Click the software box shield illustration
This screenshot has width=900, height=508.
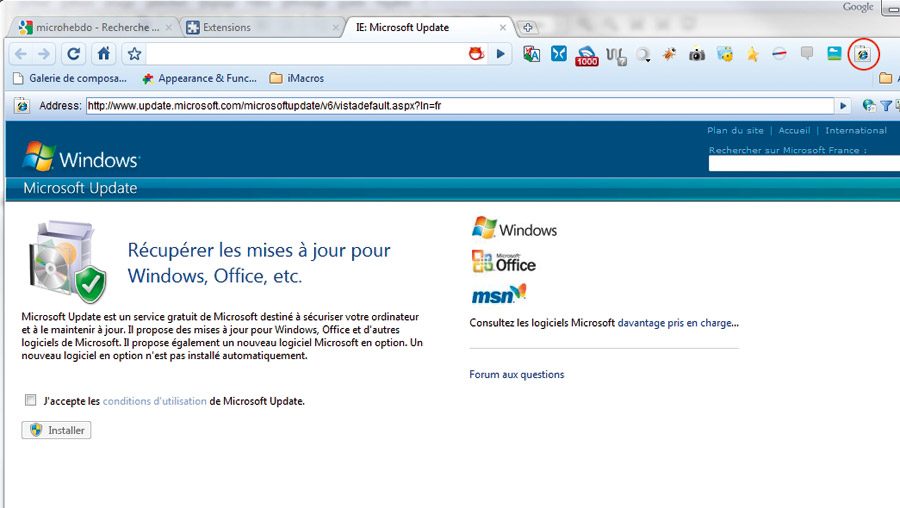pyautogui.click(x=68, y=262)
